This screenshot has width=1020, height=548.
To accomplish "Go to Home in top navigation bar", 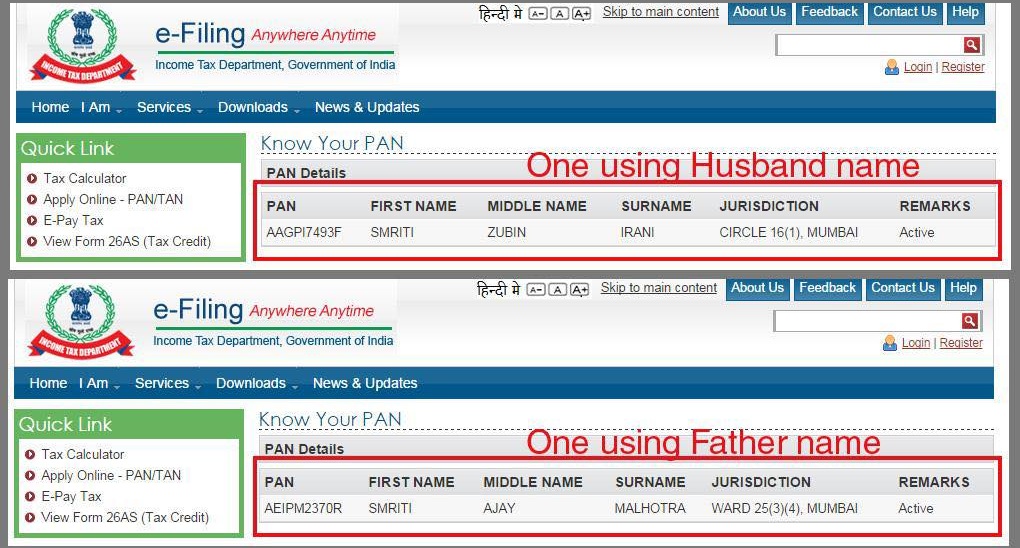I will pyautogui.click(x=50, y=107).
